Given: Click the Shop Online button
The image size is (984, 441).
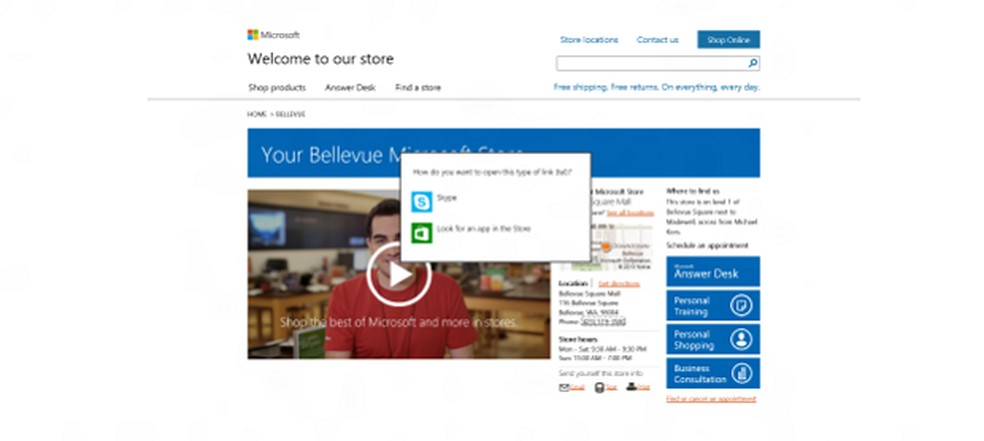Looking at the screenshot, I should (x=728, y=40).
